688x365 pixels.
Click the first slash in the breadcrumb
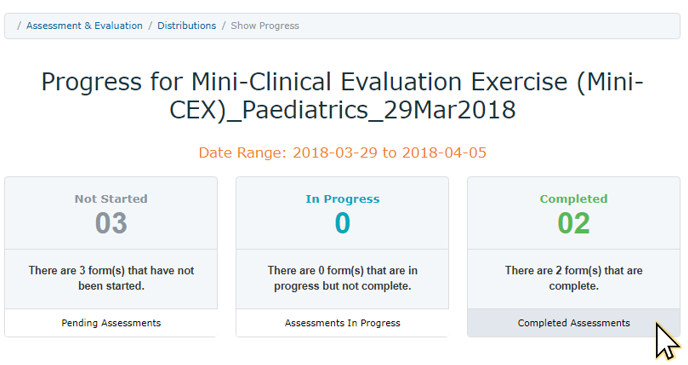click(19, 26)
